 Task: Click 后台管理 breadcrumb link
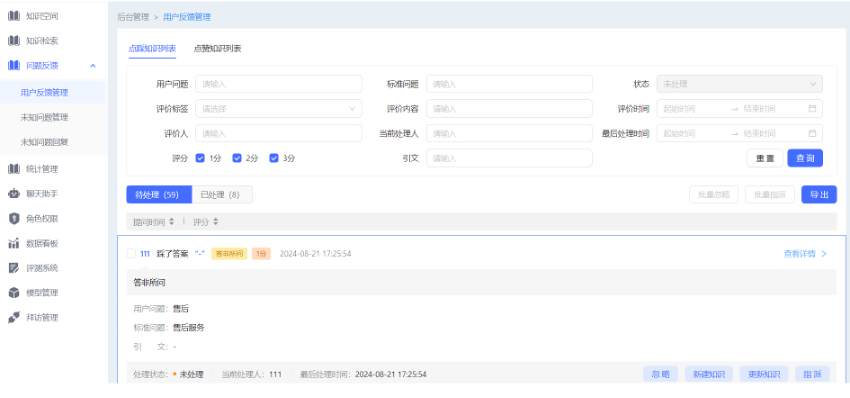pos(133,17)
